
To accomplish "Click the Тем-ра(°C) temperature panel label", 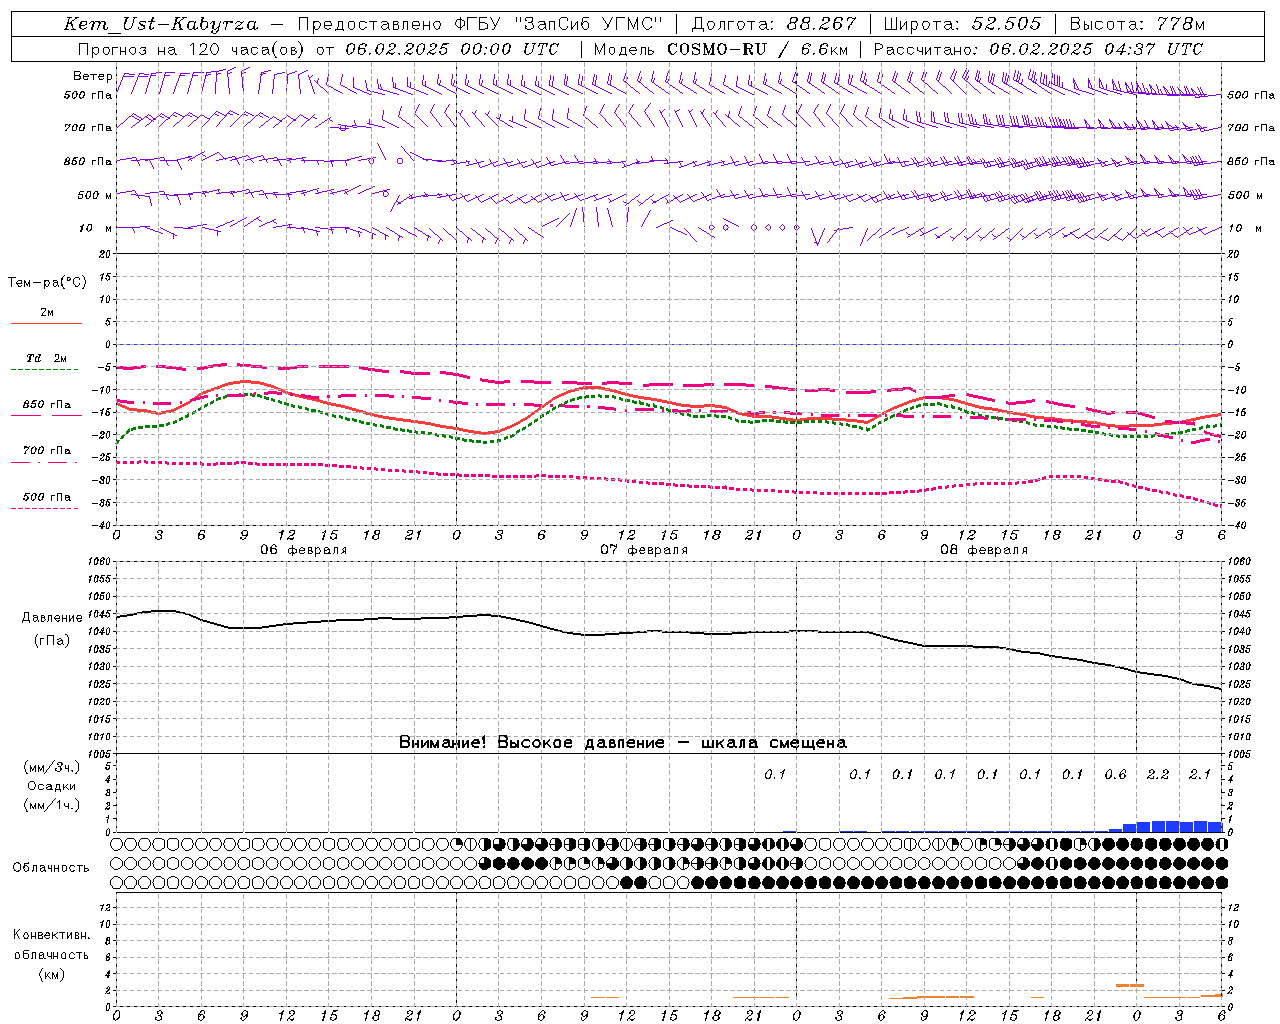I will 47,283.
